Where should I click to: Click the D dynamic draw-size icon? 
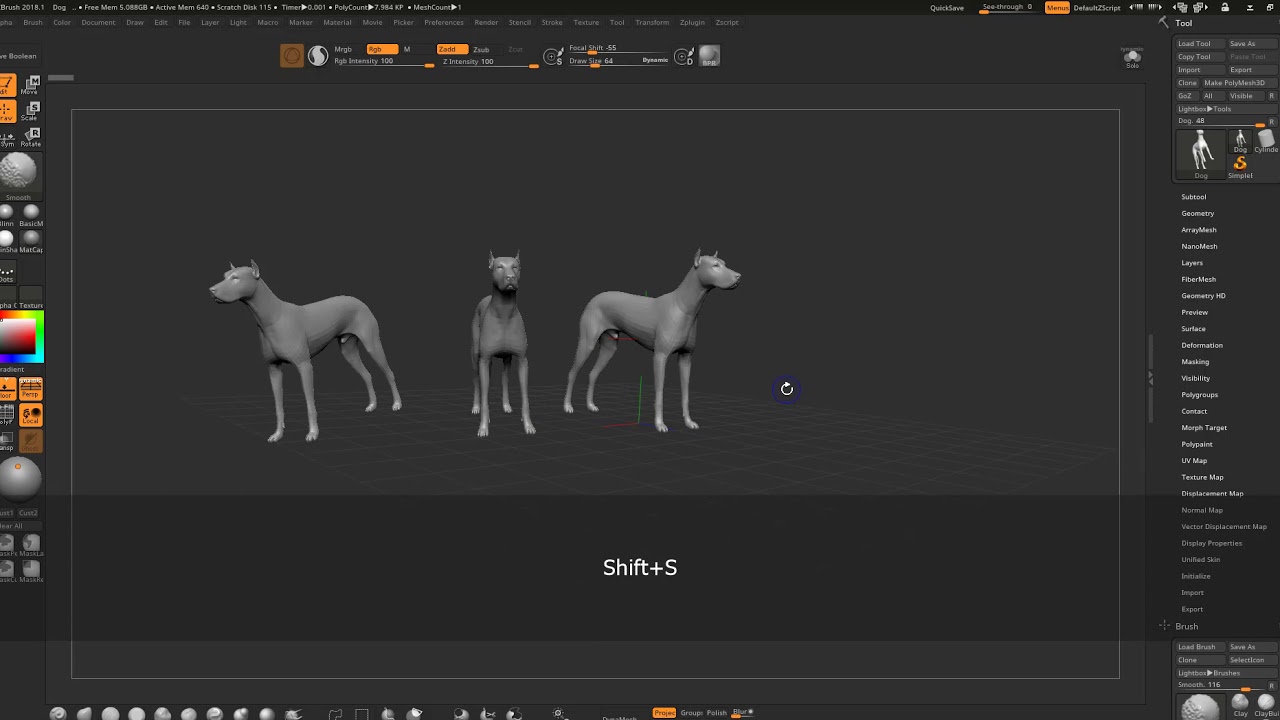click(x=683, y=57)
